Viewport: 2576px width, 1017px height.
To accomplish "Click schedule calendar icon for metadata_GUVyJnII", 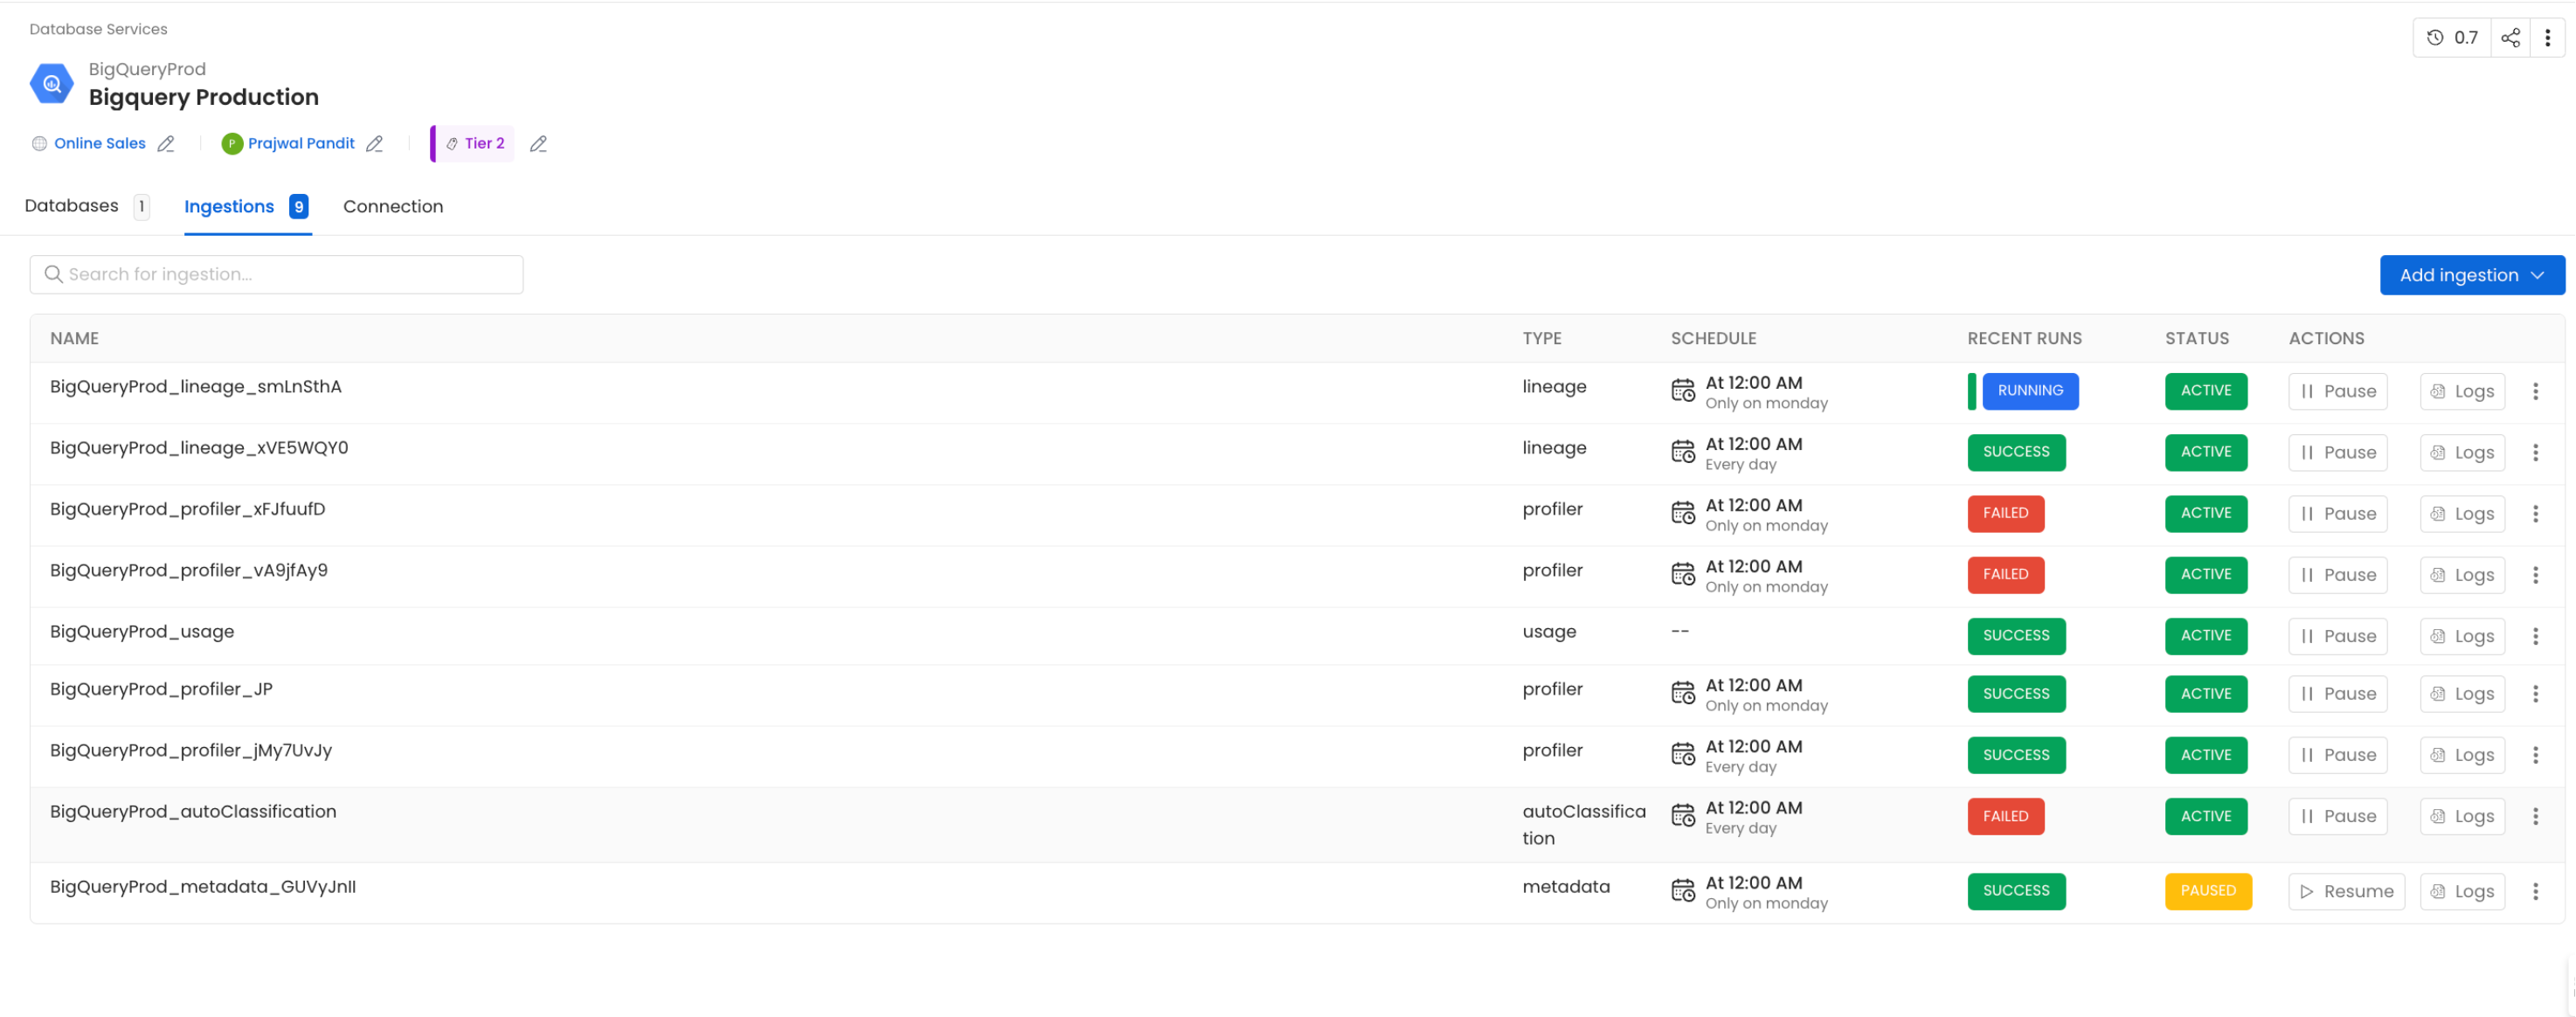I will click(x=1683, y=890).
